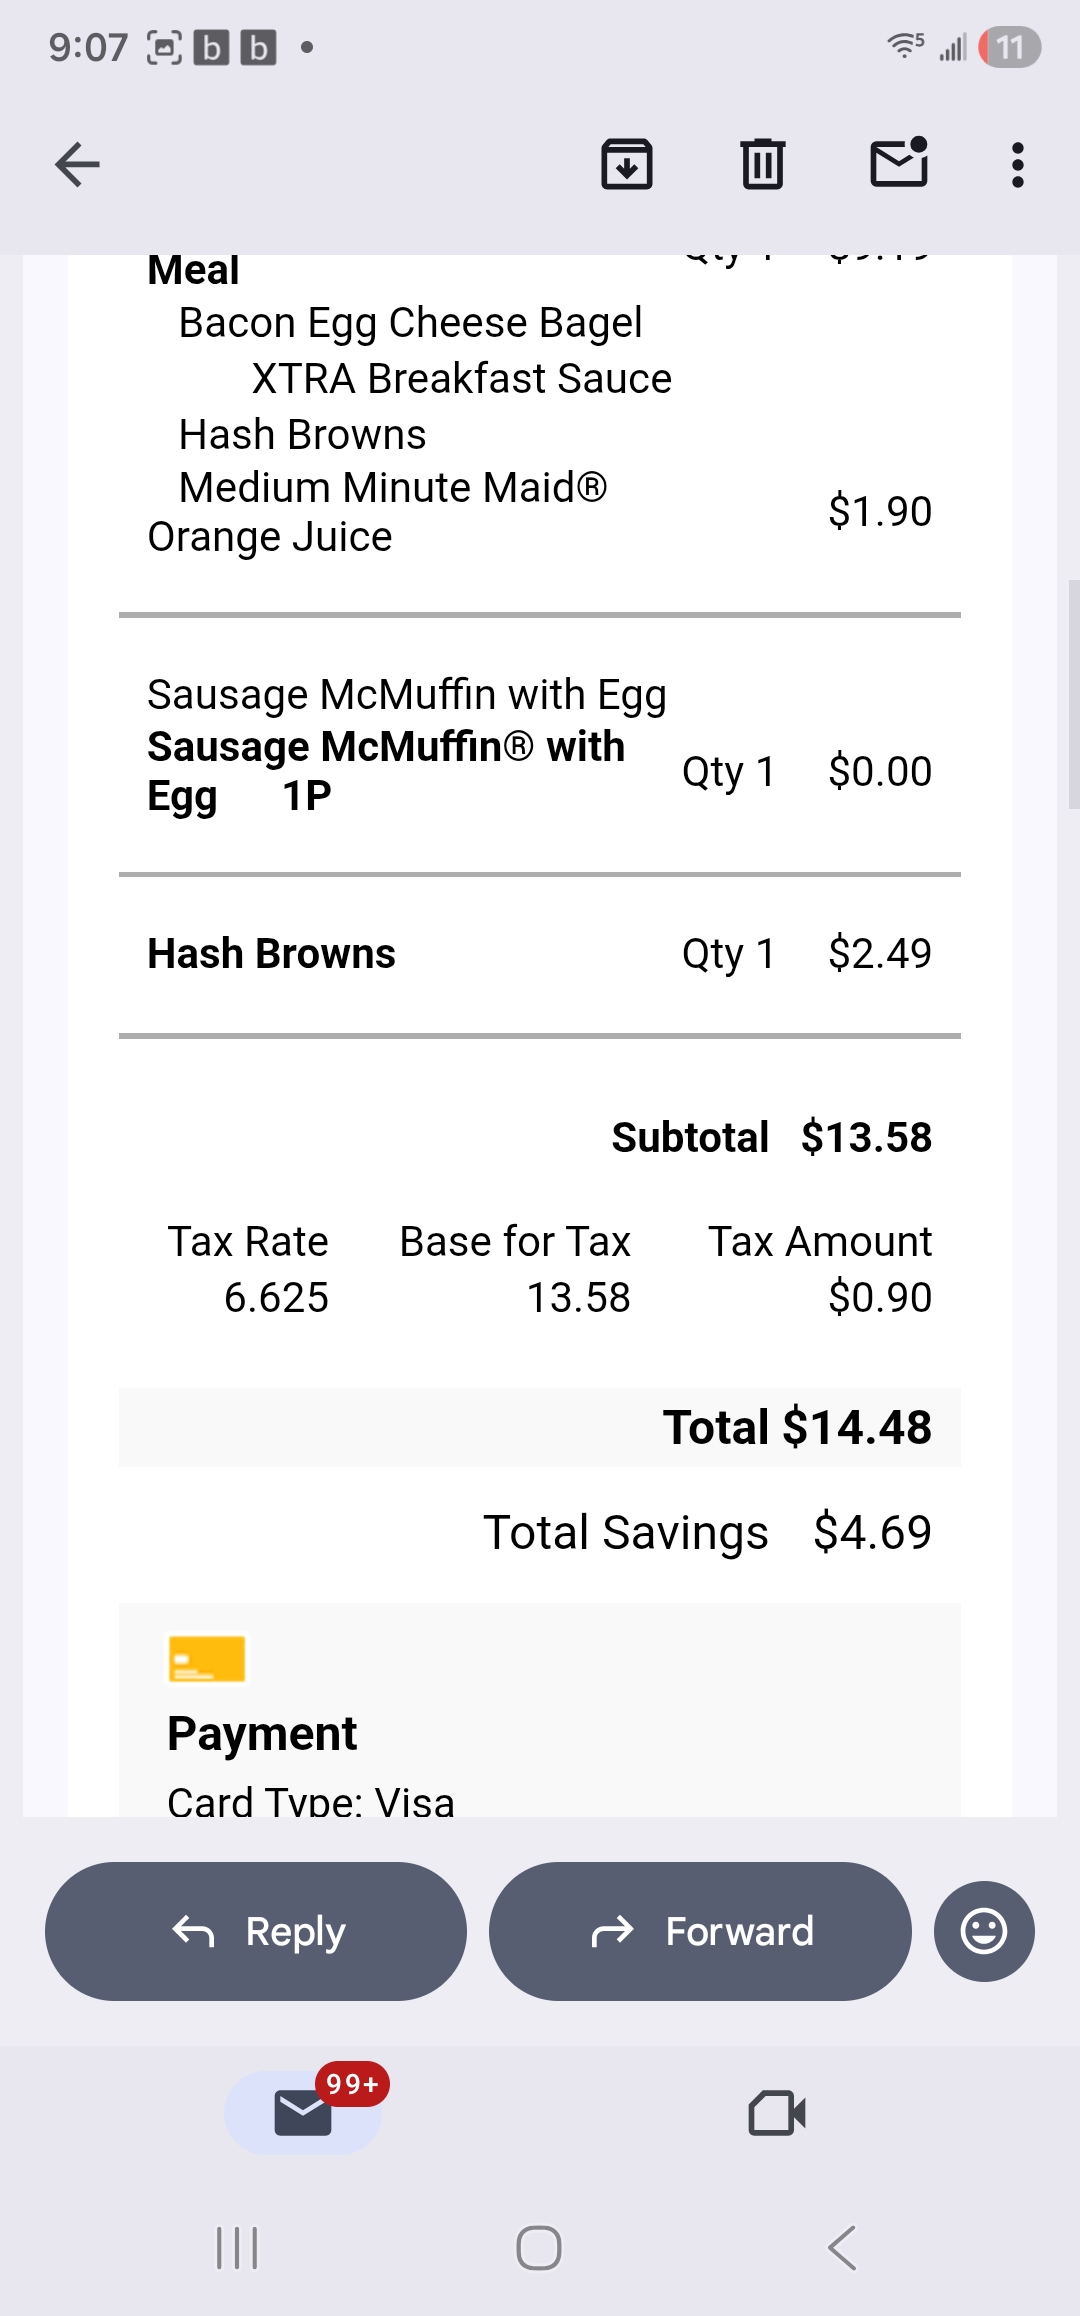Switch to the Mail tab with 99+ badge
Image resolution: width=1080 pixels, height=2316 pixels.
303,2113
